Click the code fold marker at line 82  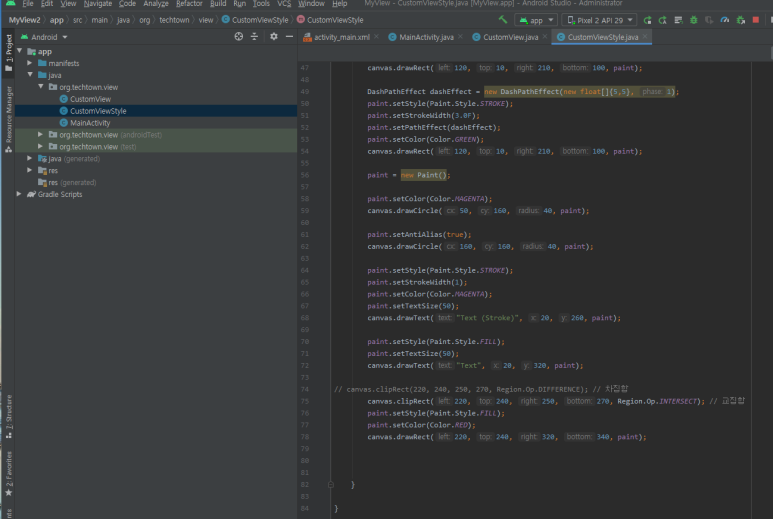click(331, 484)
